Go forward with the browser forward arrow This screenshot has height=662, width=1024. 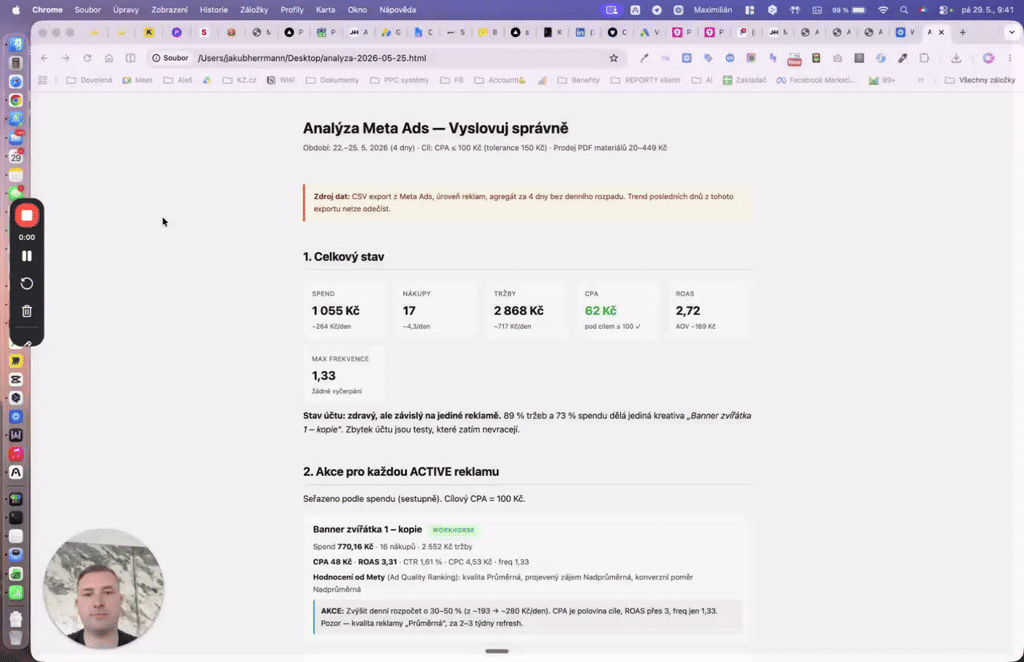coord(66,58)
